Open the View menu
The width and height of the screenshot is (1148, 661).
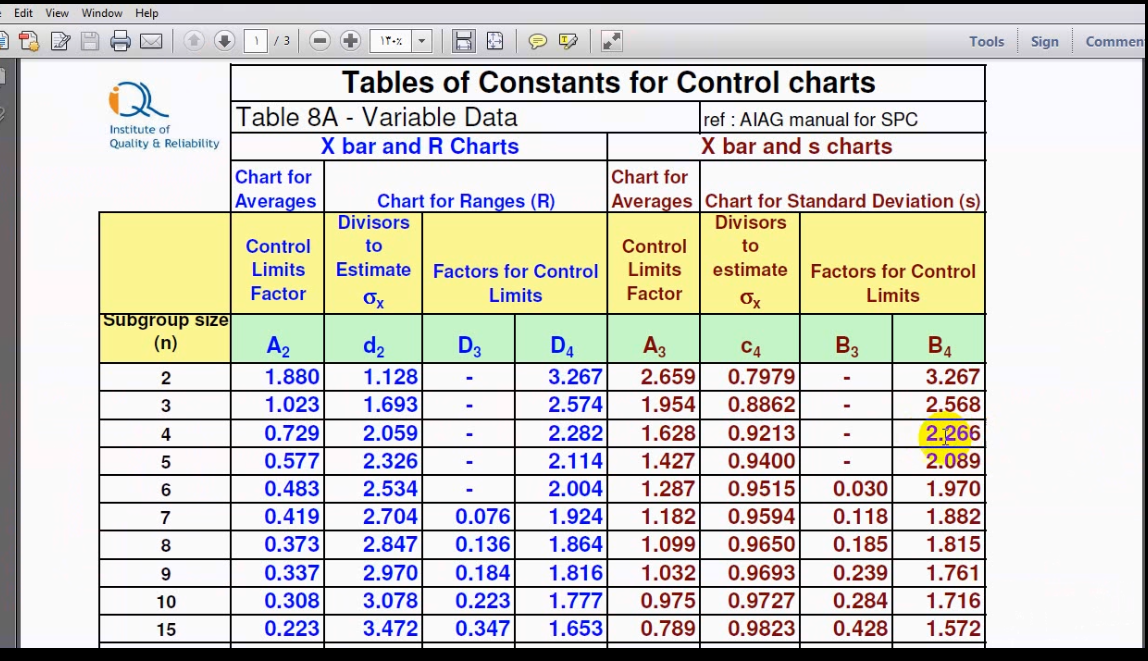tap(57, 13)
